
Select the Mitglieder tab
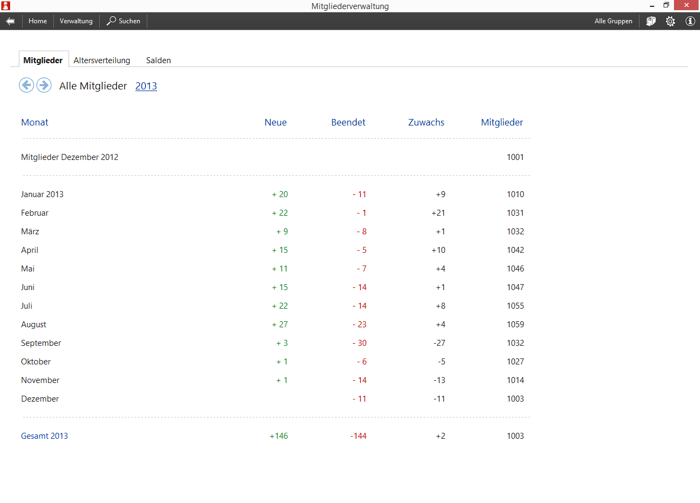(x=43, y=60)
